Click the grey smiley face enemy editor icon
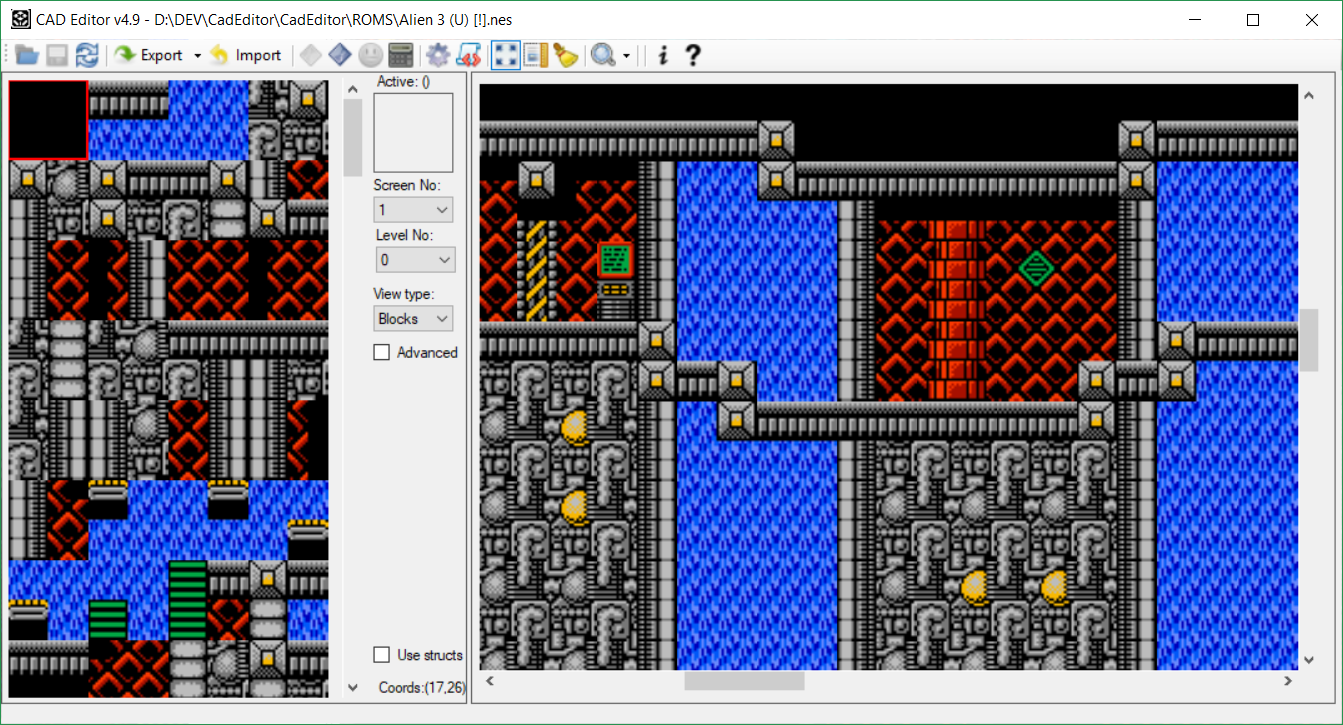Image resolution: width=1343 pixels, height=725 pixels. 370,55
